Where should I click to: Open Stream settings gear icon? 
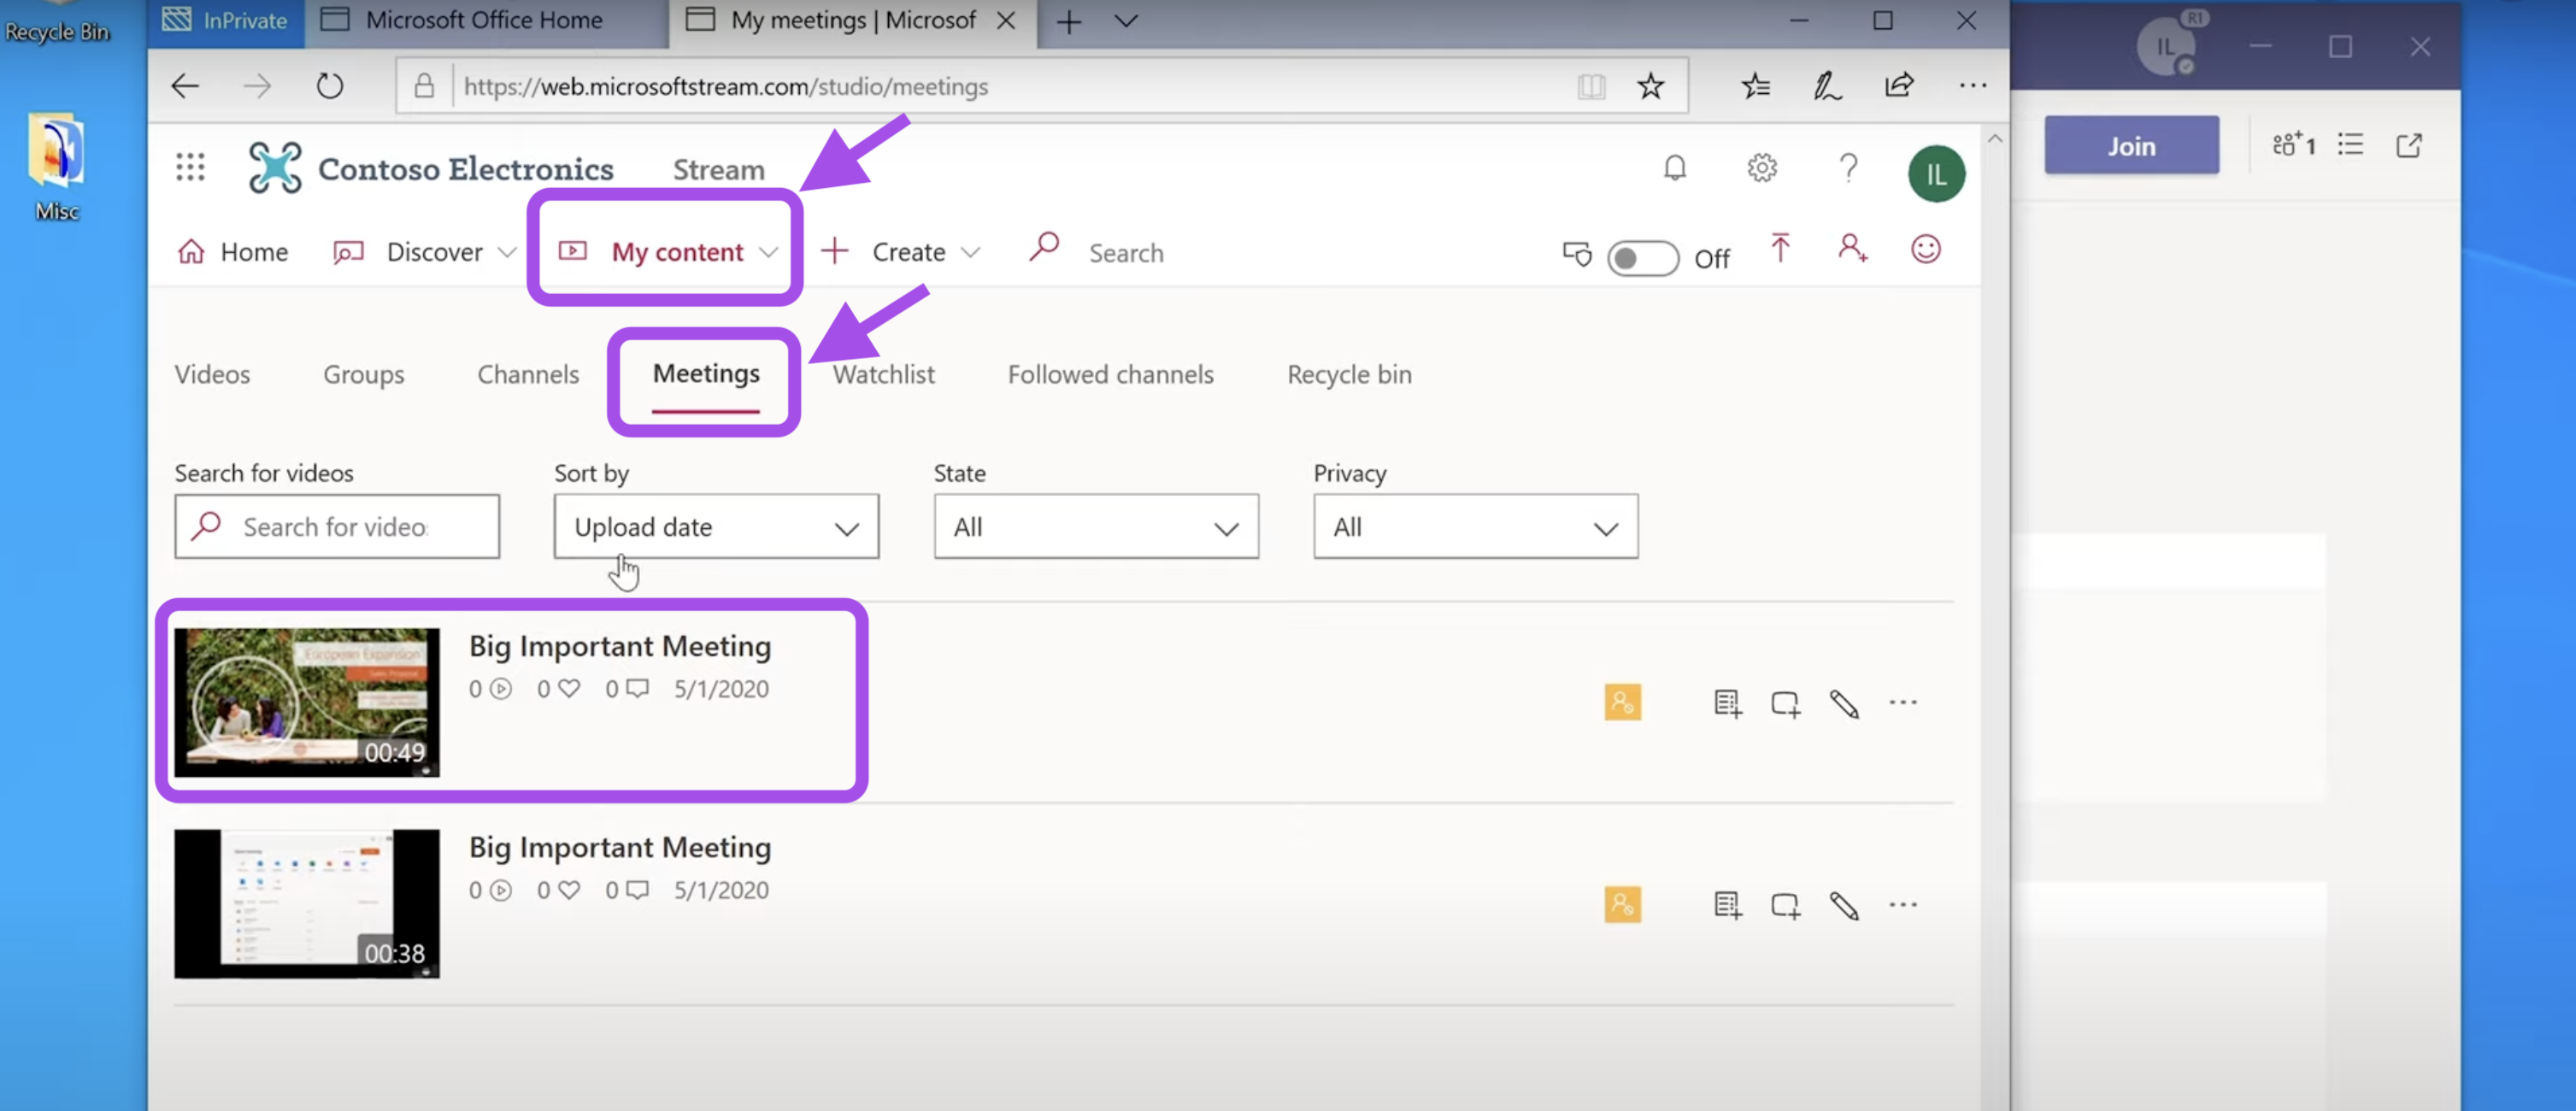pos(1761,168)
